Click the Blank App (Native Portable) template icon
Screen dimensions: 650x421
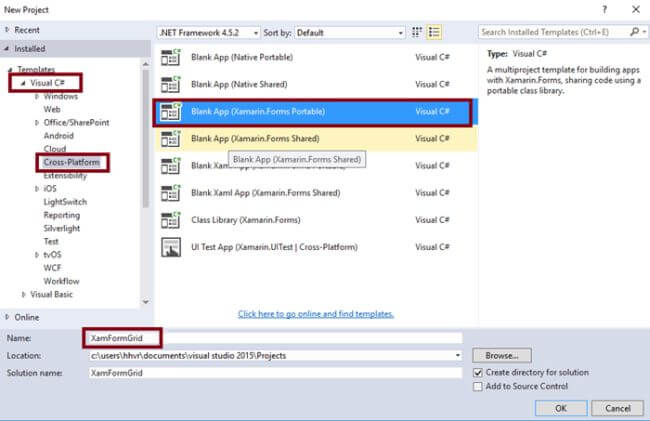(171, 57)
